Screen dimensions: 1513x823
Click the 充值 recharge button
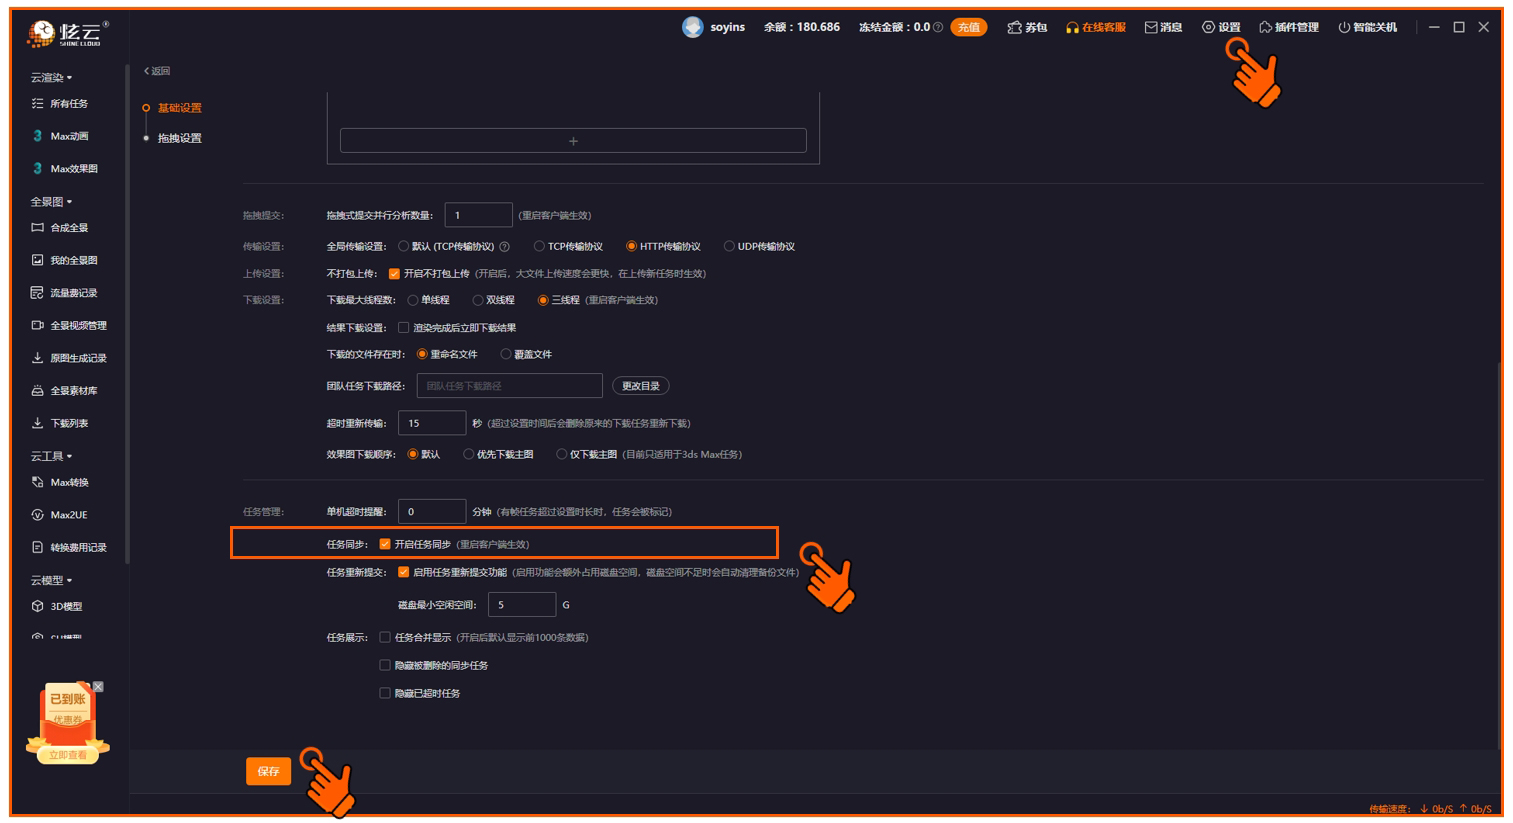(x=968, y=28)
